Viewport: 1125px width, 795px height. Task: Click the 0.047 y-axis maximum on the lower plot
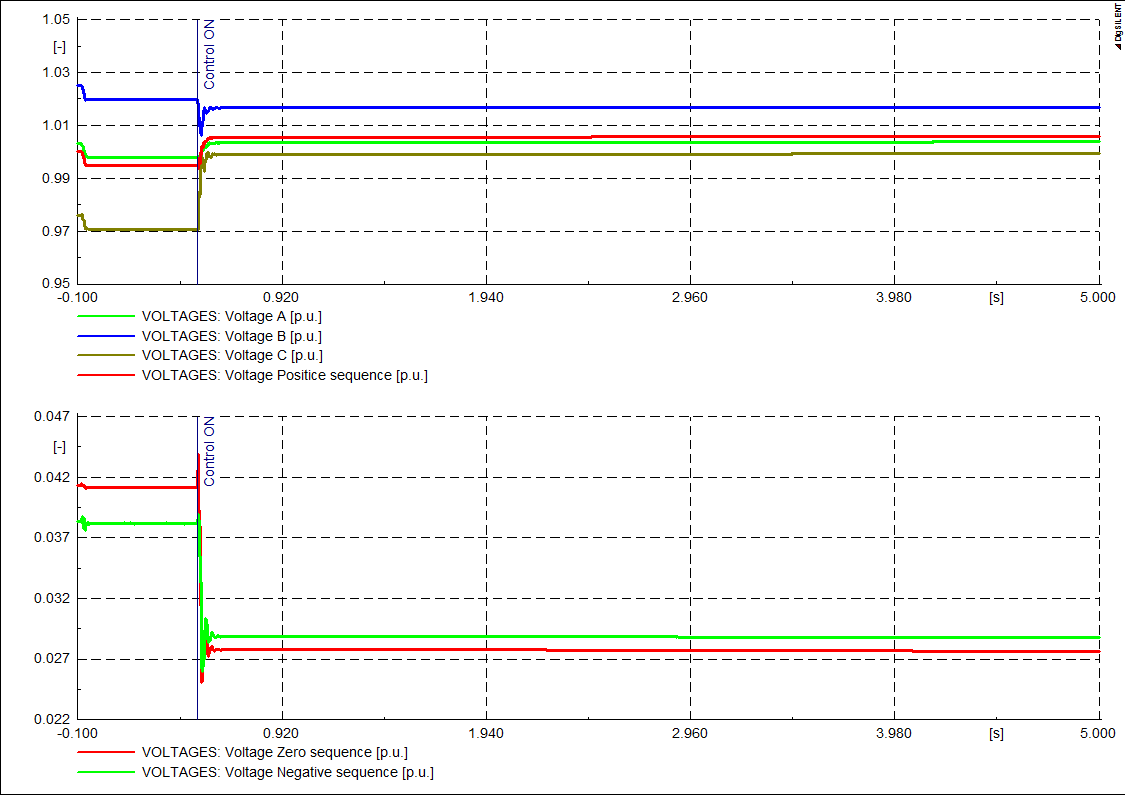(52, 416)
